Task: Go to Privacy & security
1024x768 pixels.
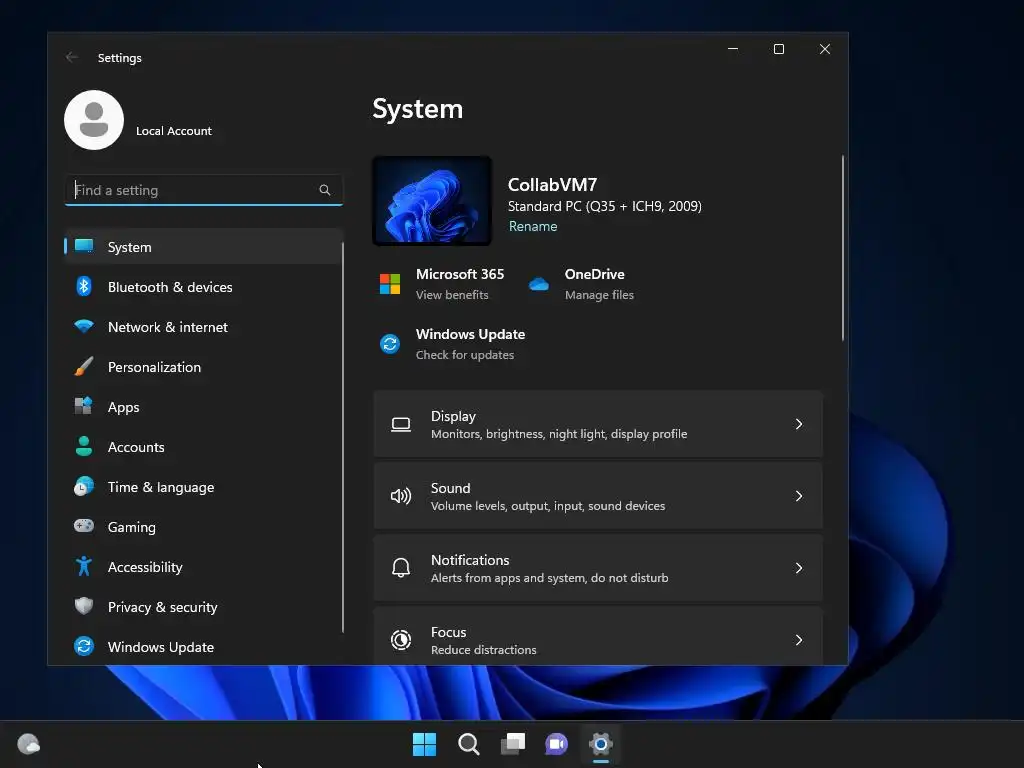Action: click(203, 607)
